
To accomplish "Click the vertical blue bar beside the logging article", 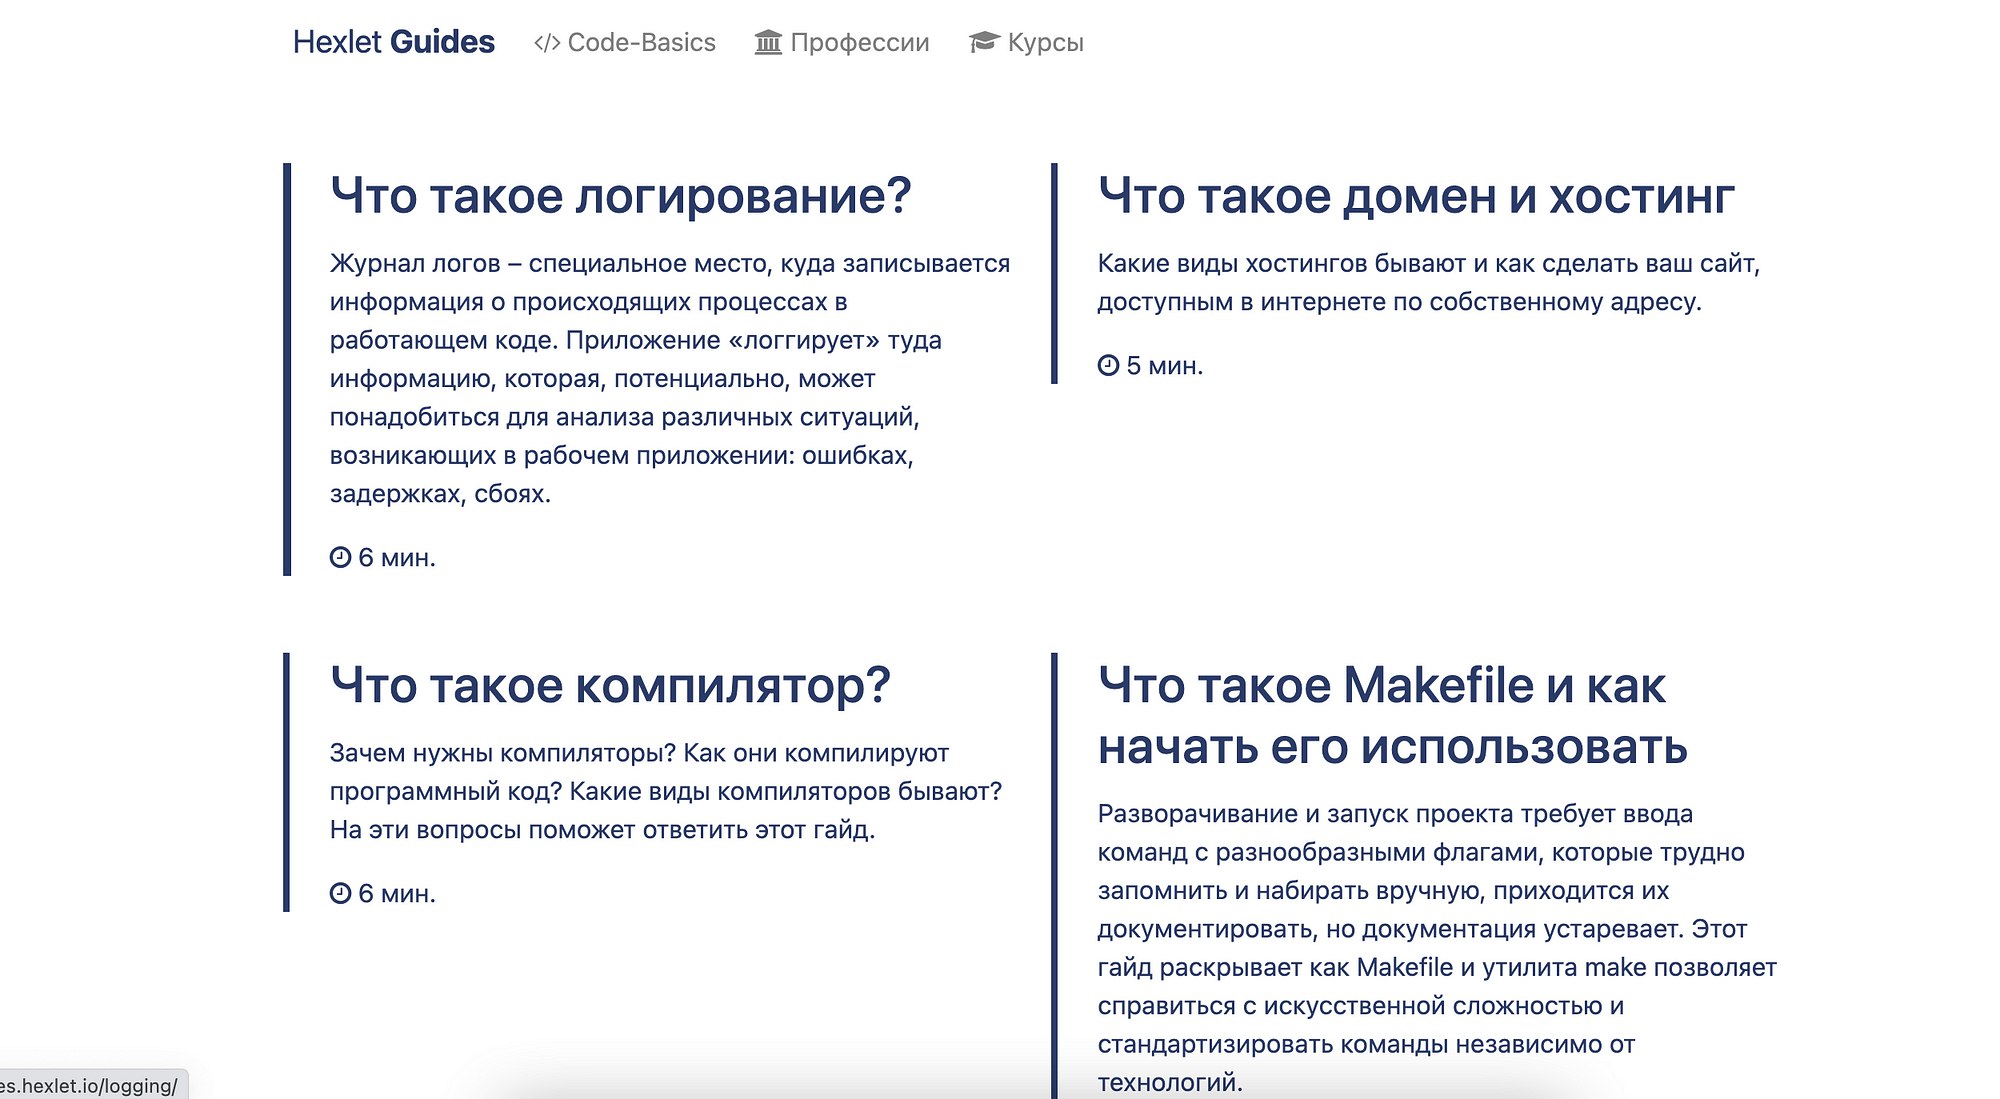I will pos(287,369).
